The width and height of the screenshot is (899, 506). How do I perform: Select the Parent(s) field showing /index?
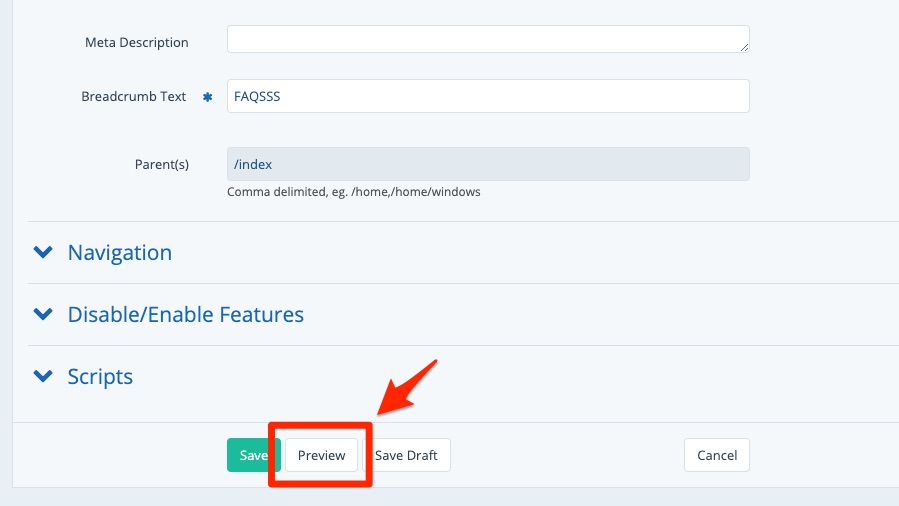(487, 164)
